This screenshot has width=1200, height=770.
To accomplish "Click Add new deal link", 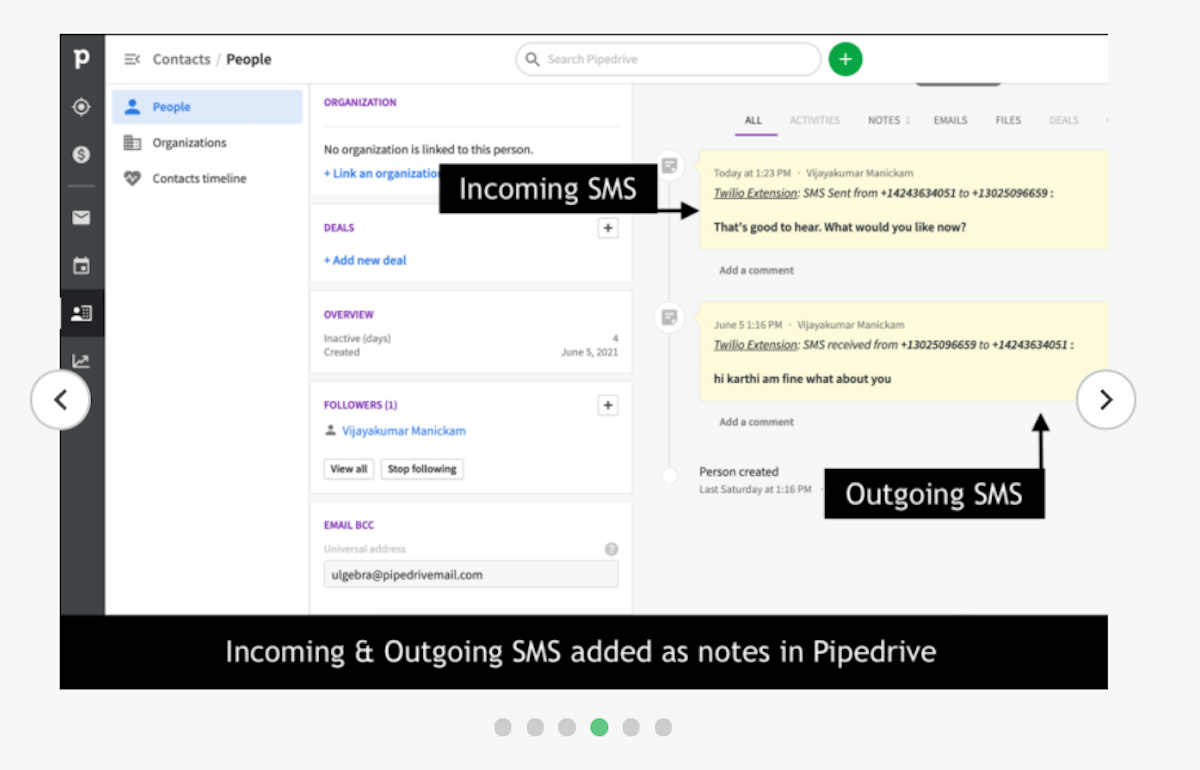I will click(365, 260).
